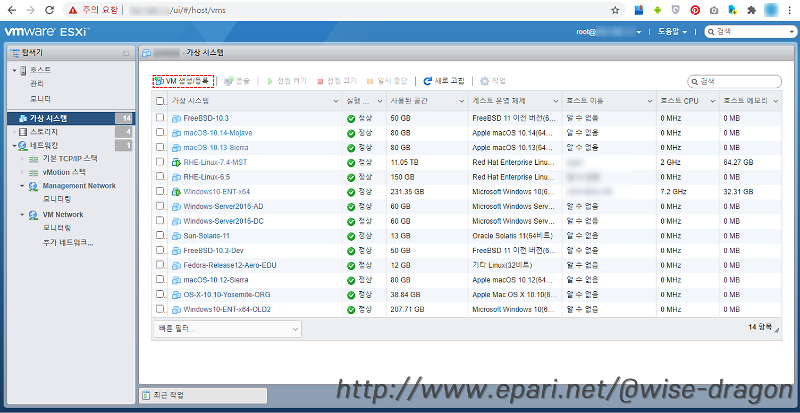Open the Chrome three-dot menu
Viewport: 800px width, 413px height.
[x=790, y=10]
